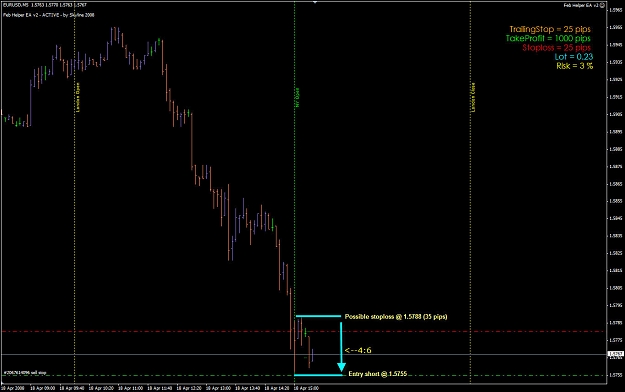Viewport: 625px width, 392px height.
Task: Click the '18 Apr 15:00' time axis label
Action: tap(306, 388)
